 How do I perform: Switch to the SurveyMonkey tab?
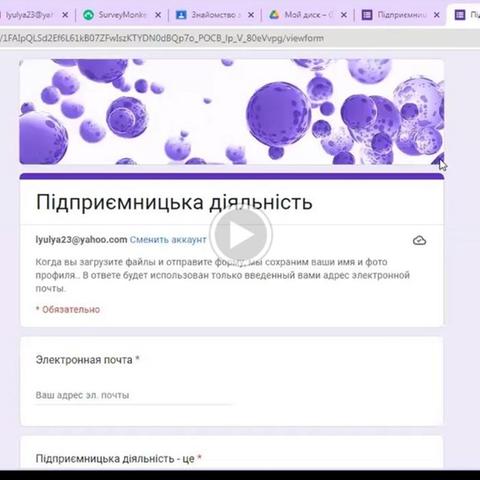point(123,15)
